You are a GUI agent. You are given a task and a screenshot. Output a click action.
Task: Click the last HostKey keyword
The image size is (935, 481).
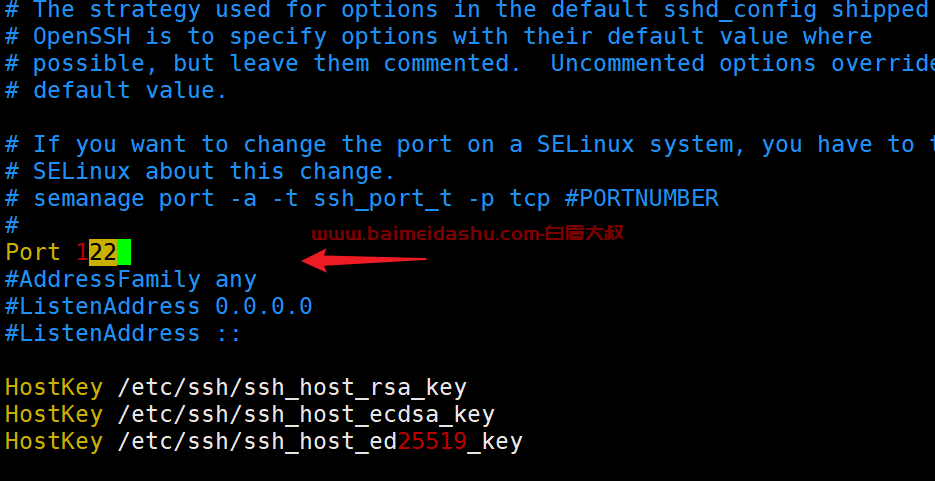pos(54,442)
